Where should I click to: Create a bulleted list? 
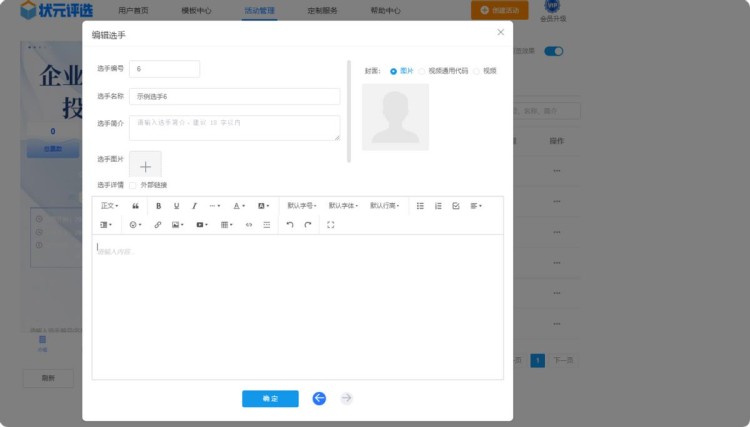click(x=420, y=206)
